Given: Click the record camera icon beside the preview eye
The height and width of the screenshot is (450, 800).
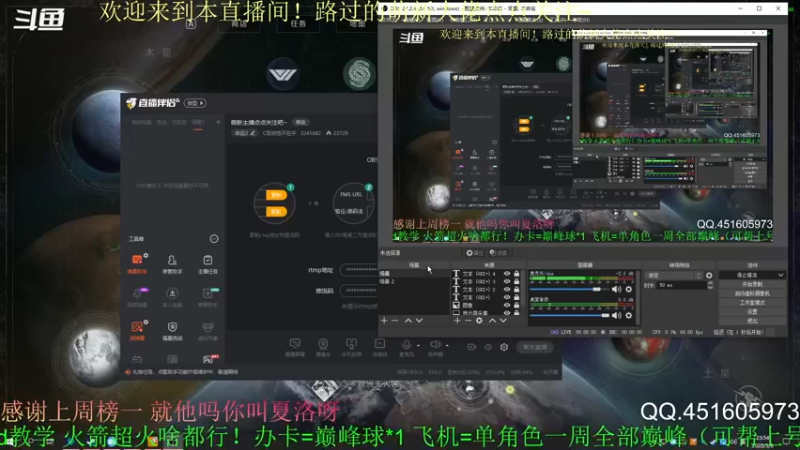Looking at the screenshot, I should tap(471, 347).
